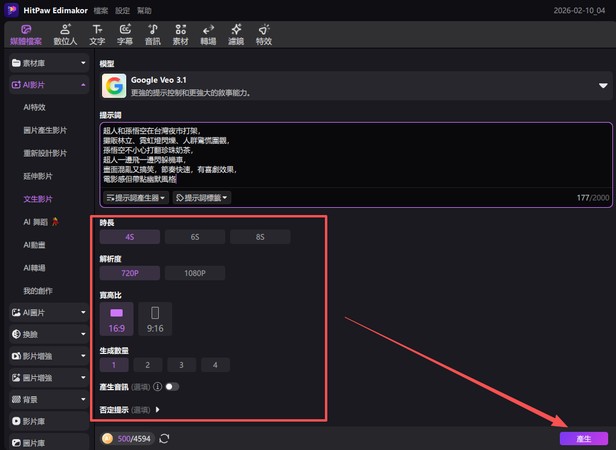Expand the 圖片增強 image enhance section
Image resolution: width=616 pixels, height=450 pixels.
tap(49, 378)
